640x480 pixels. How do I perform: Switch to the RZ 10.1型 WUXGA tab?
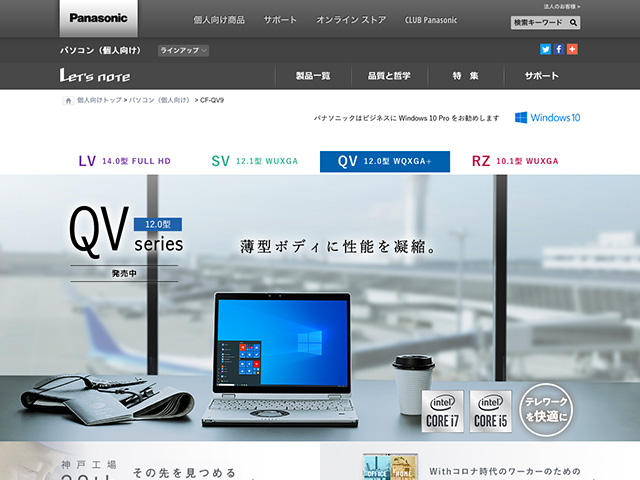[515, 161]
